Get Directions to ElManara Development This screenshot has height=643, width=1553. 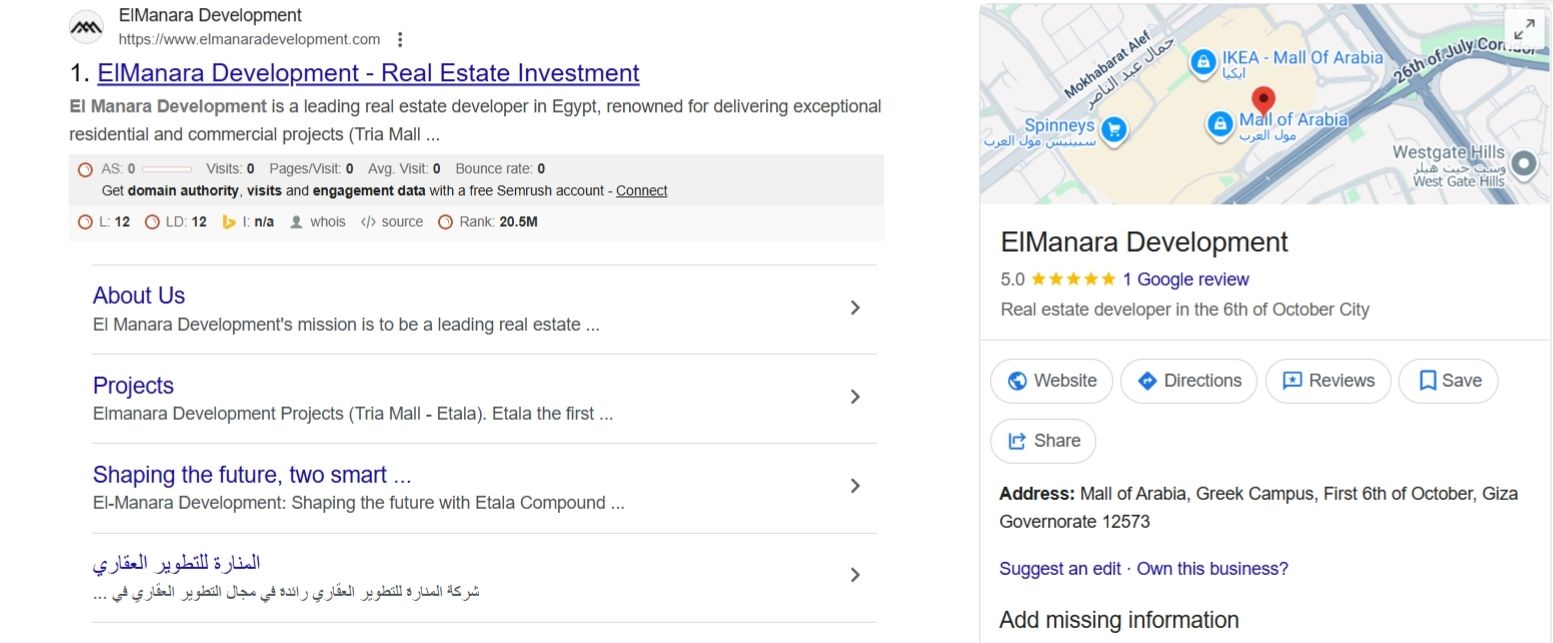[x=1188, y=381]
